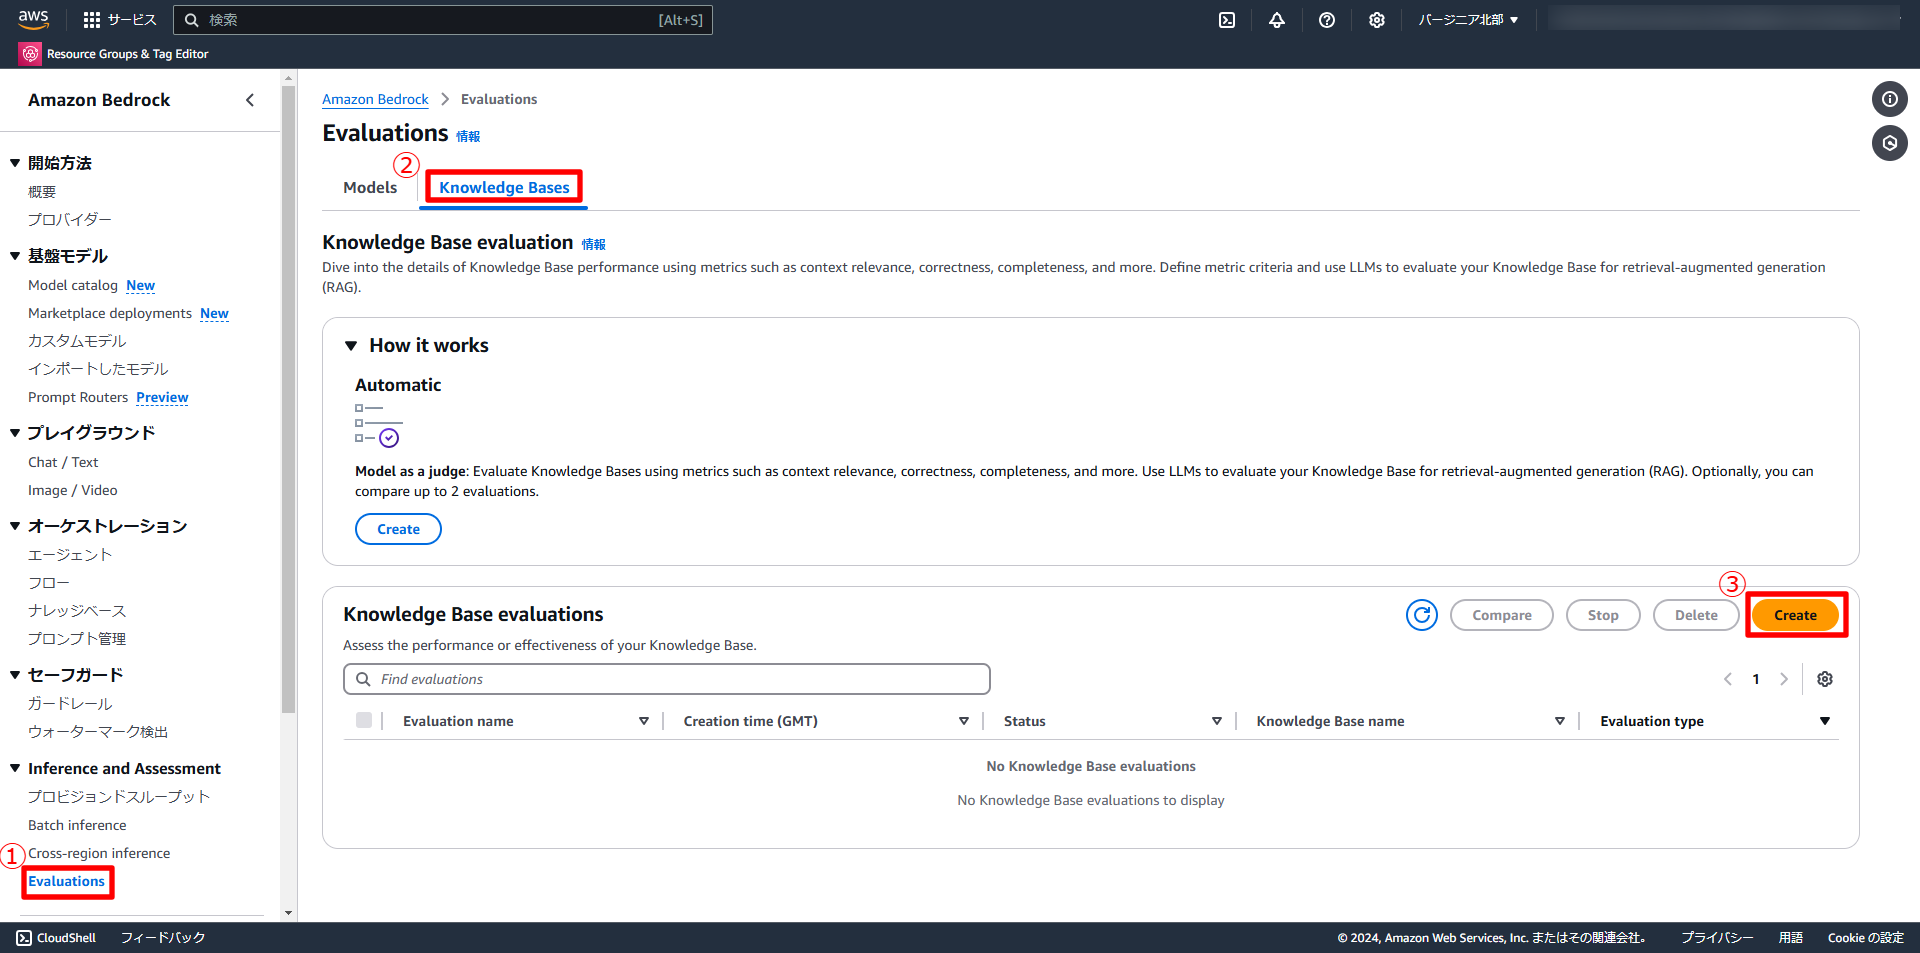1920x953 pixels.
Task: Select all evaluations checkbox in table header
Action: pyautogui.click(x=364, y=720)
